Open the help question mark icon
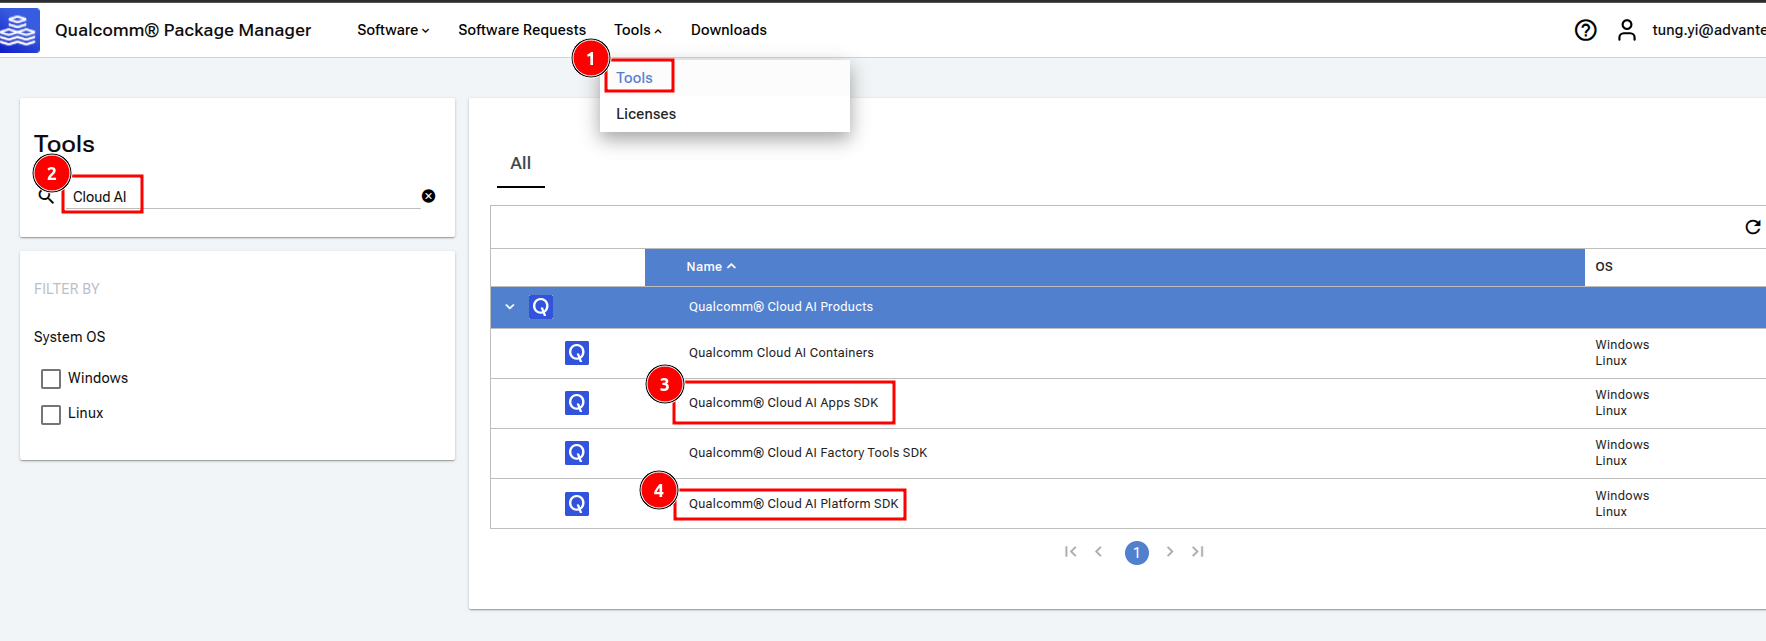 pyautogui.click(x=1585, y=30)
